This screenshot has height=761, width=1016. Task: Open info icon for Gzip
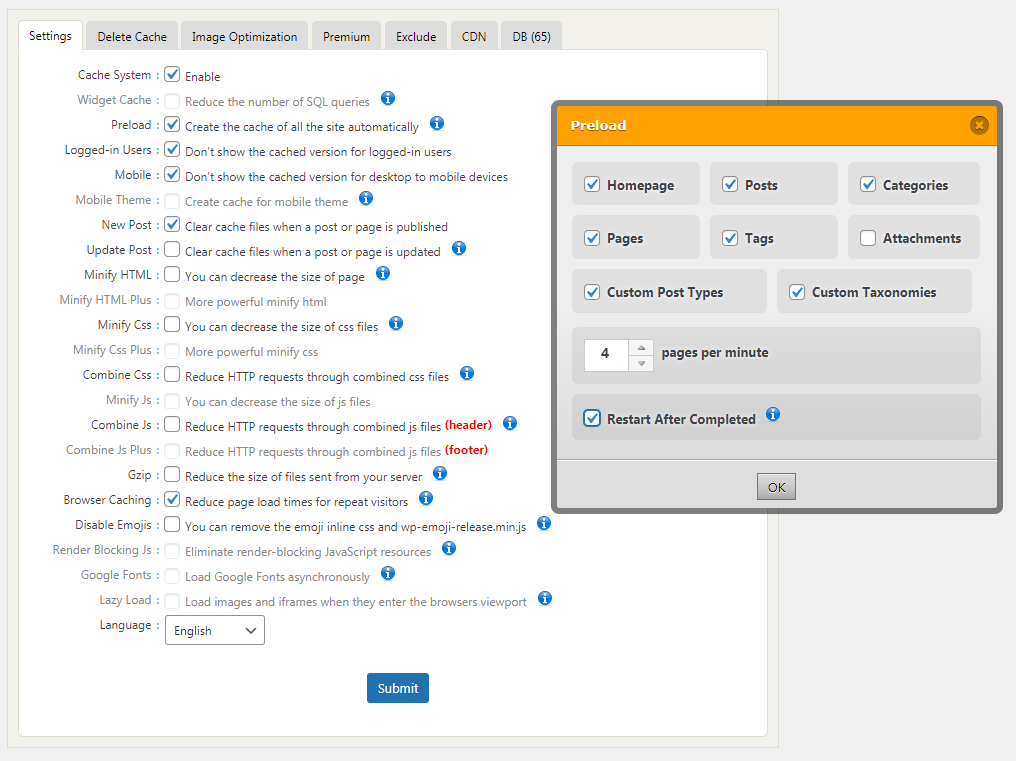(x=440, y=473)
